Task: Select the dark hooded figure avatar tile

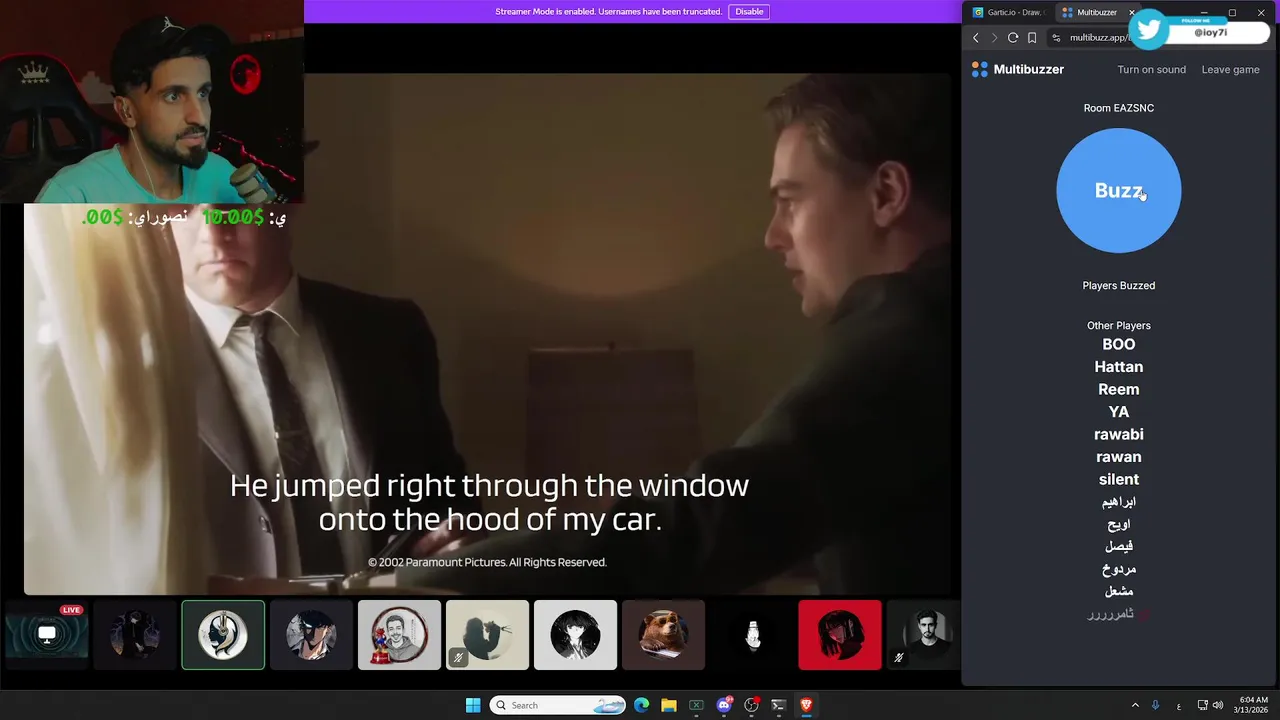Action: (x=135, y=635)
